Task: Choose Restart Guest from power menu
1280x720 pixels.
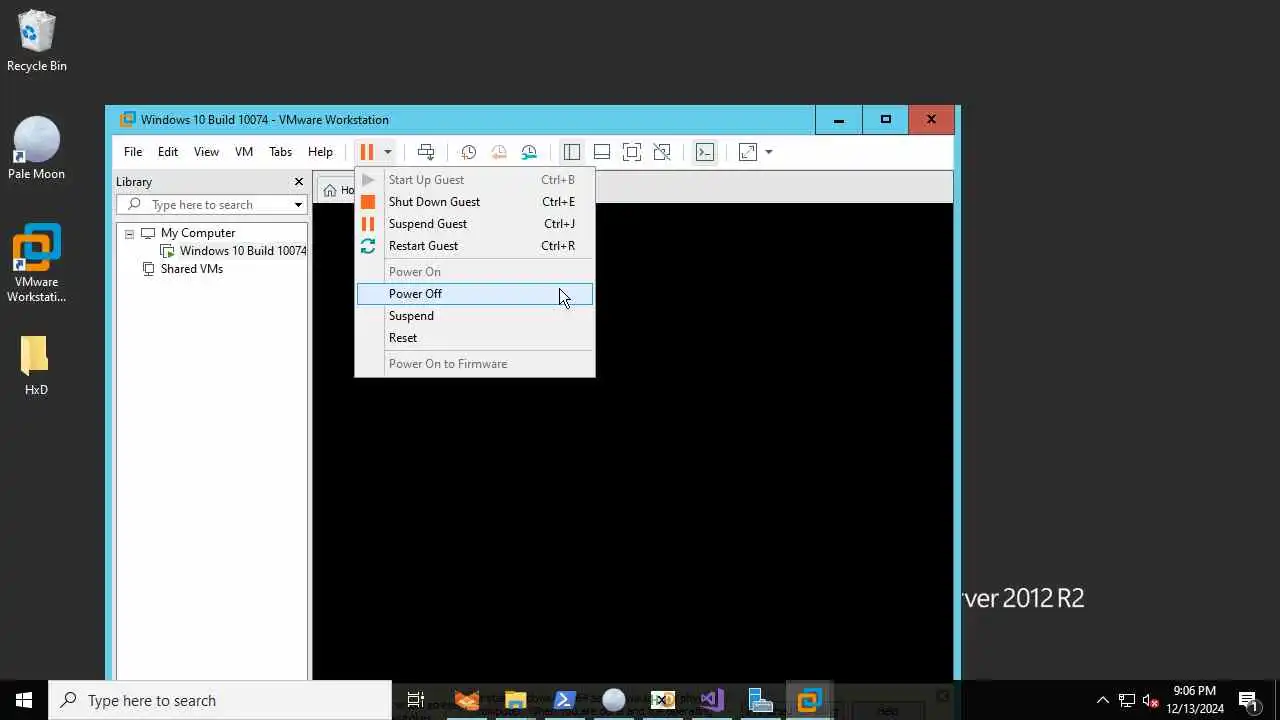Action: point(475,246)
